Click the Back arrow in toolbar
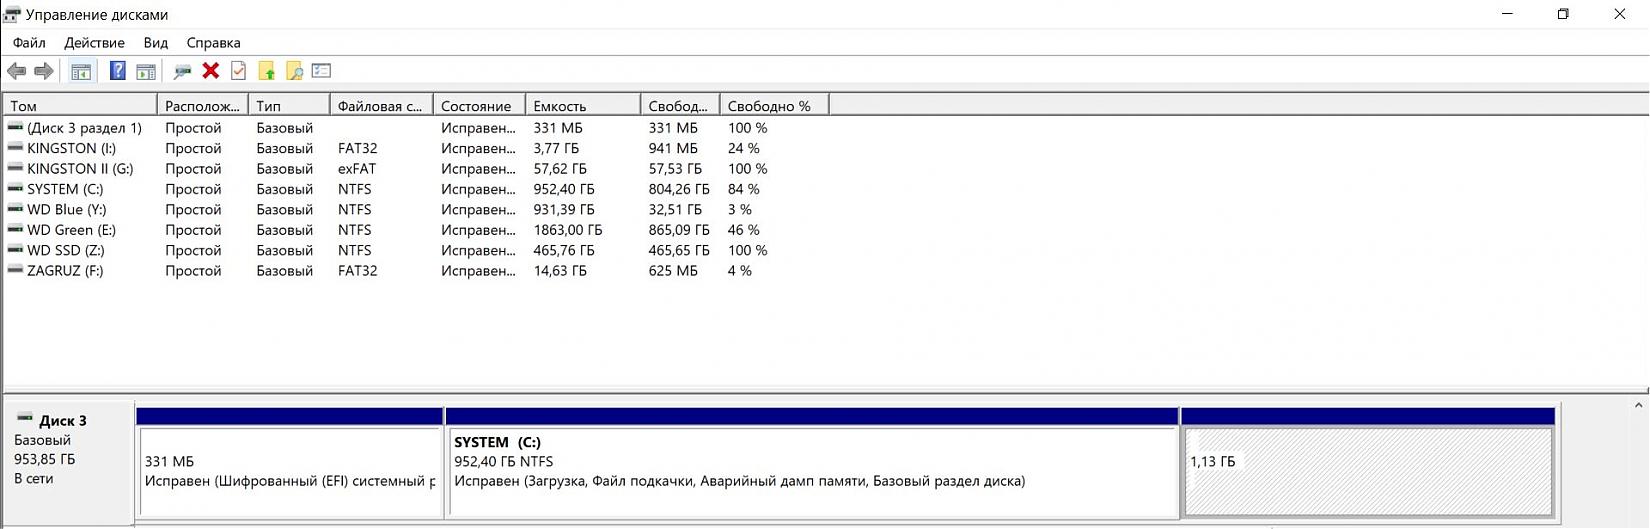 pos(16,71)
